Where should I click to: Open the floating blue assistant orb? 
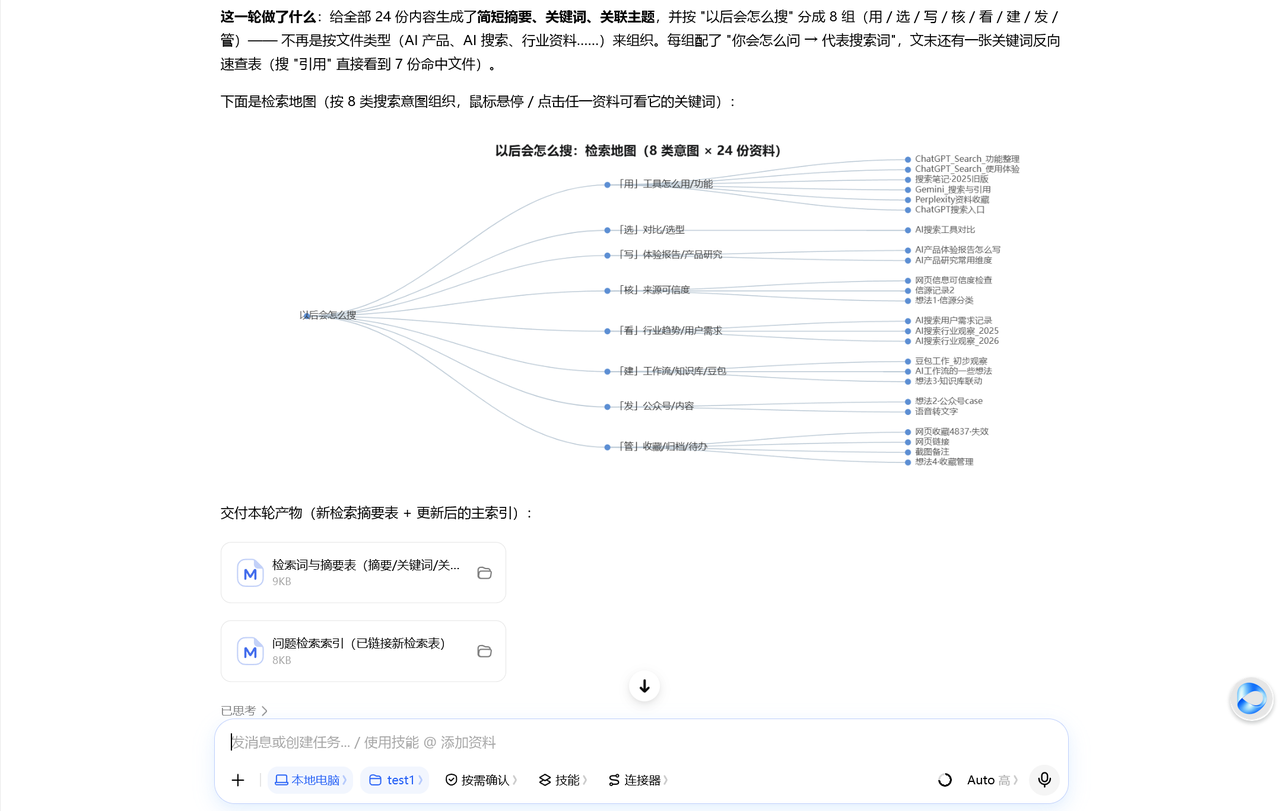click(x=1251, y=698)
